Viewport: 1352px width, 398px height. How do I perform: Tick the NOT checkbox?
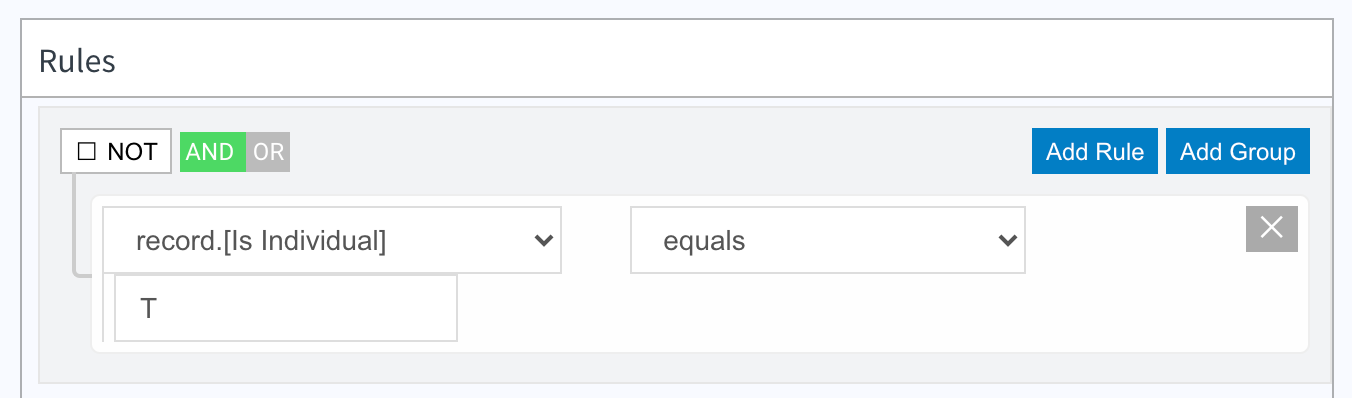(86, 152)
